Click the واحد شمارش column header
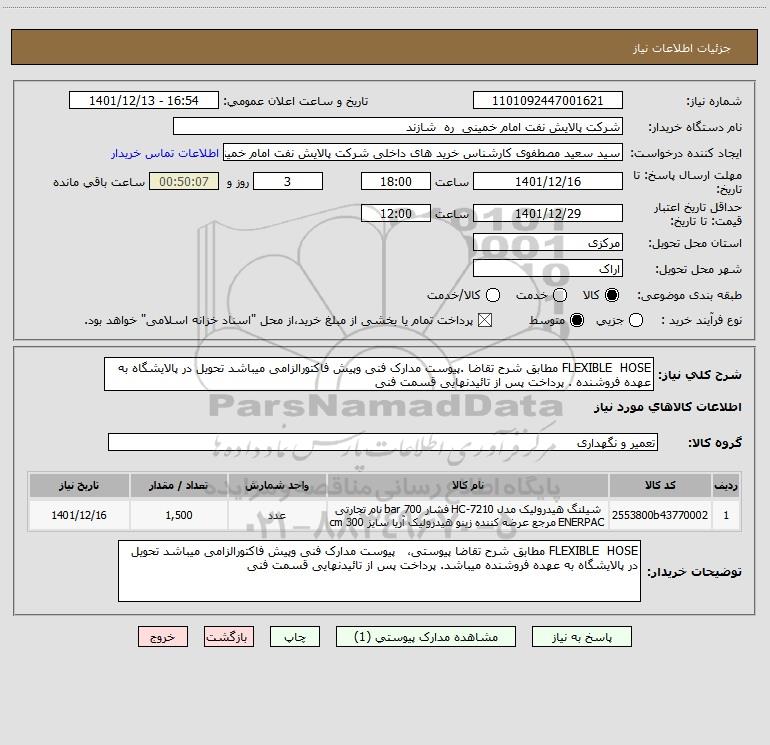 [277, 485]
